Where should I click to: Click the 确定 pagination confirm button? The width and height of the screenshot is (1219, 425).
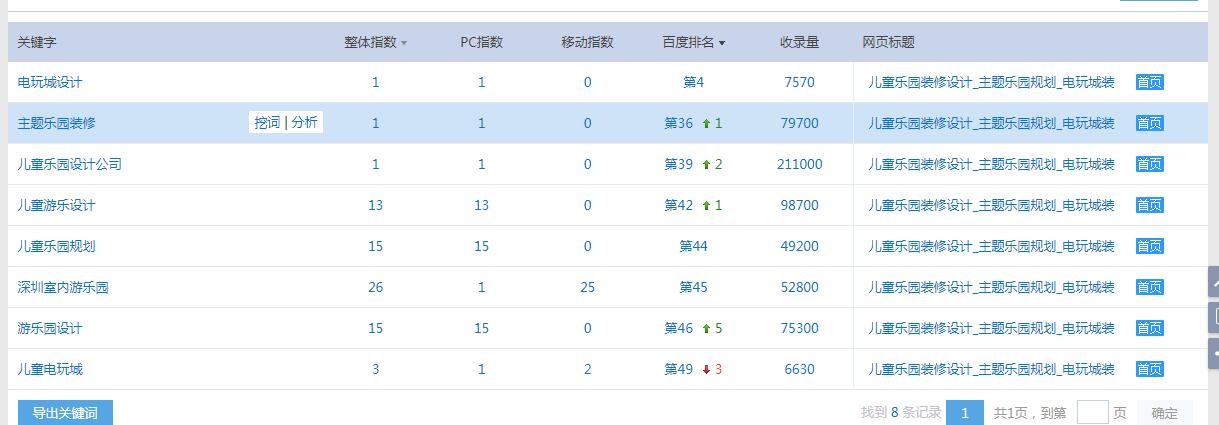[1164, 412]
